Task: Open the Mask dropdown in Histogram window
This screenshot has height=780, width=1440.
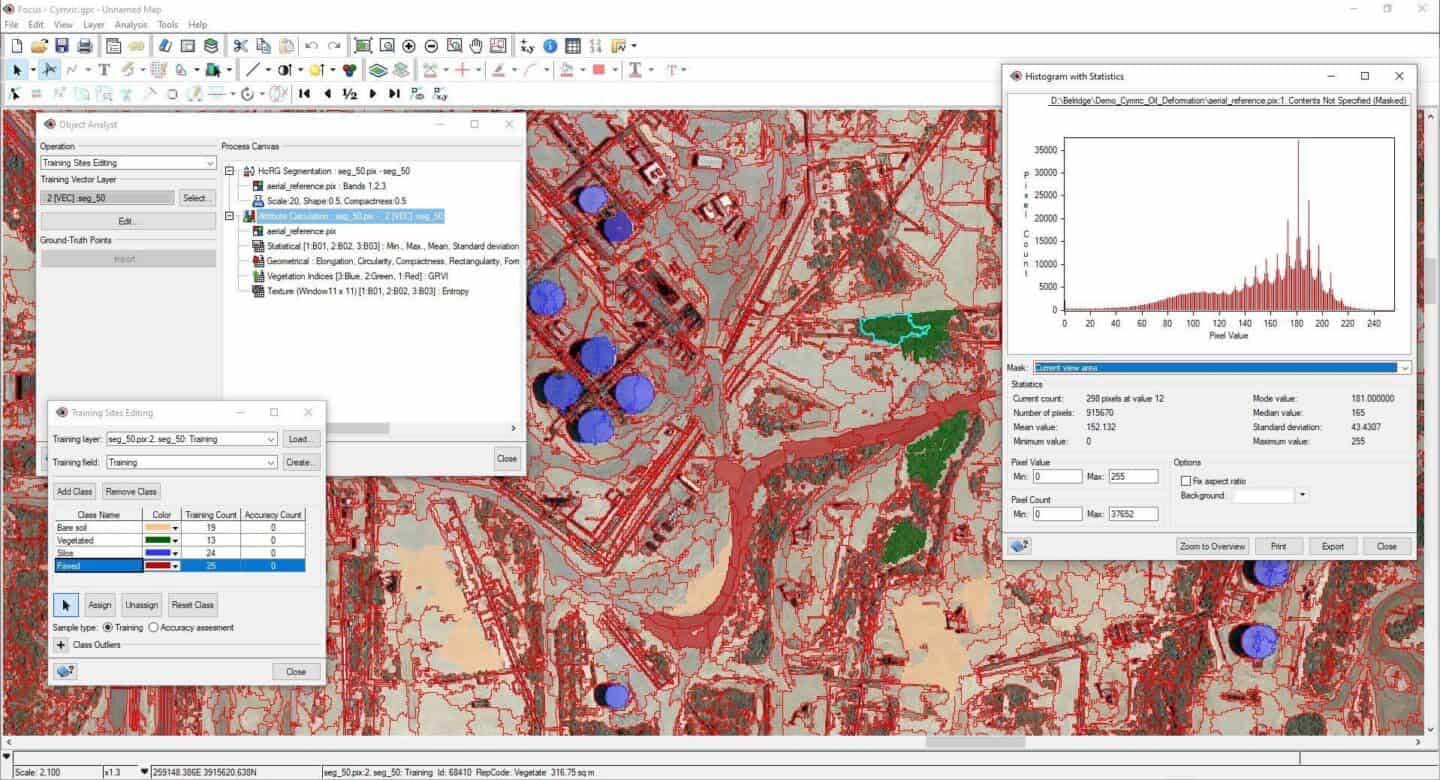Action: point(1404,368)
